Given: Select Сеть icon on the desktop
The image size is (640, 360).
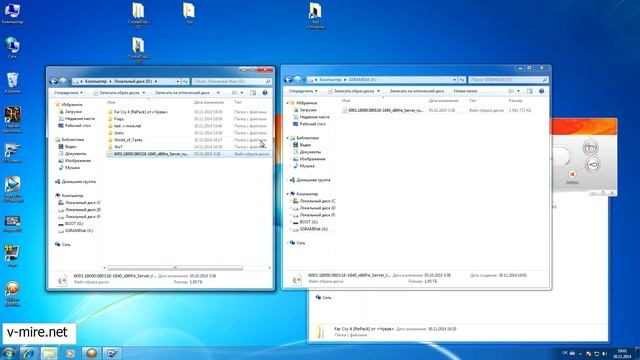Looking at the screenshot, I should point(12,48).
